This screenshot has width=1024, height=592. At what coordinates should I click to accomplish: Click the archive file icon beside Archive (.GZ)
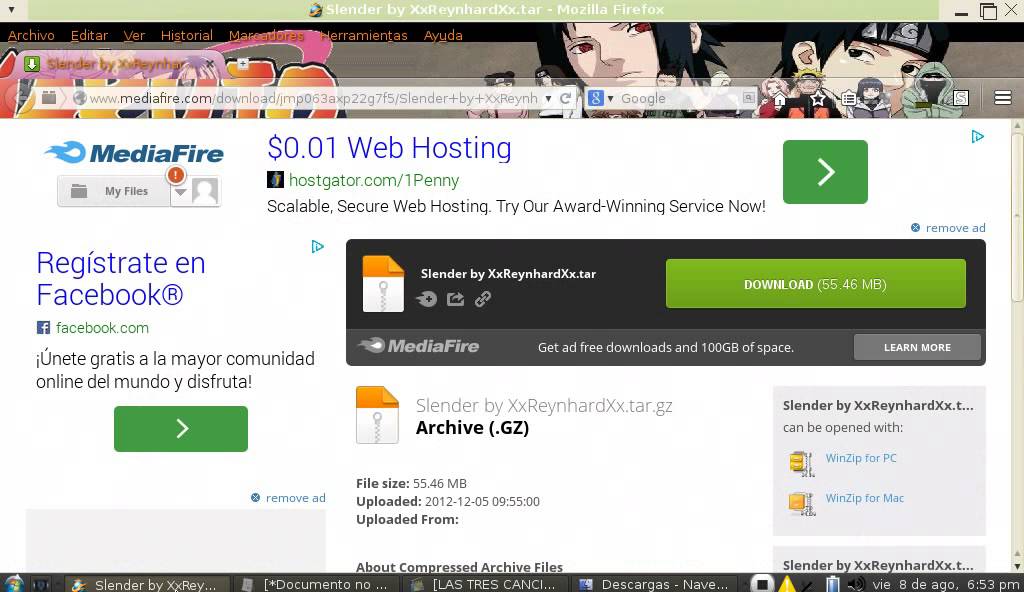point(377,415)
